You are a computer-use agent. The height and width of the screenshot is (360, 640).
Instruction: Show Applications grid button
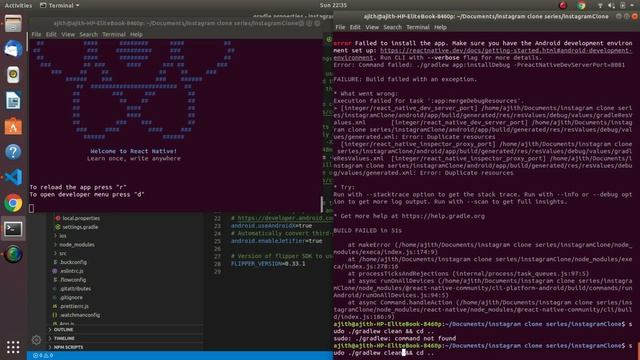tap(13, 347)
